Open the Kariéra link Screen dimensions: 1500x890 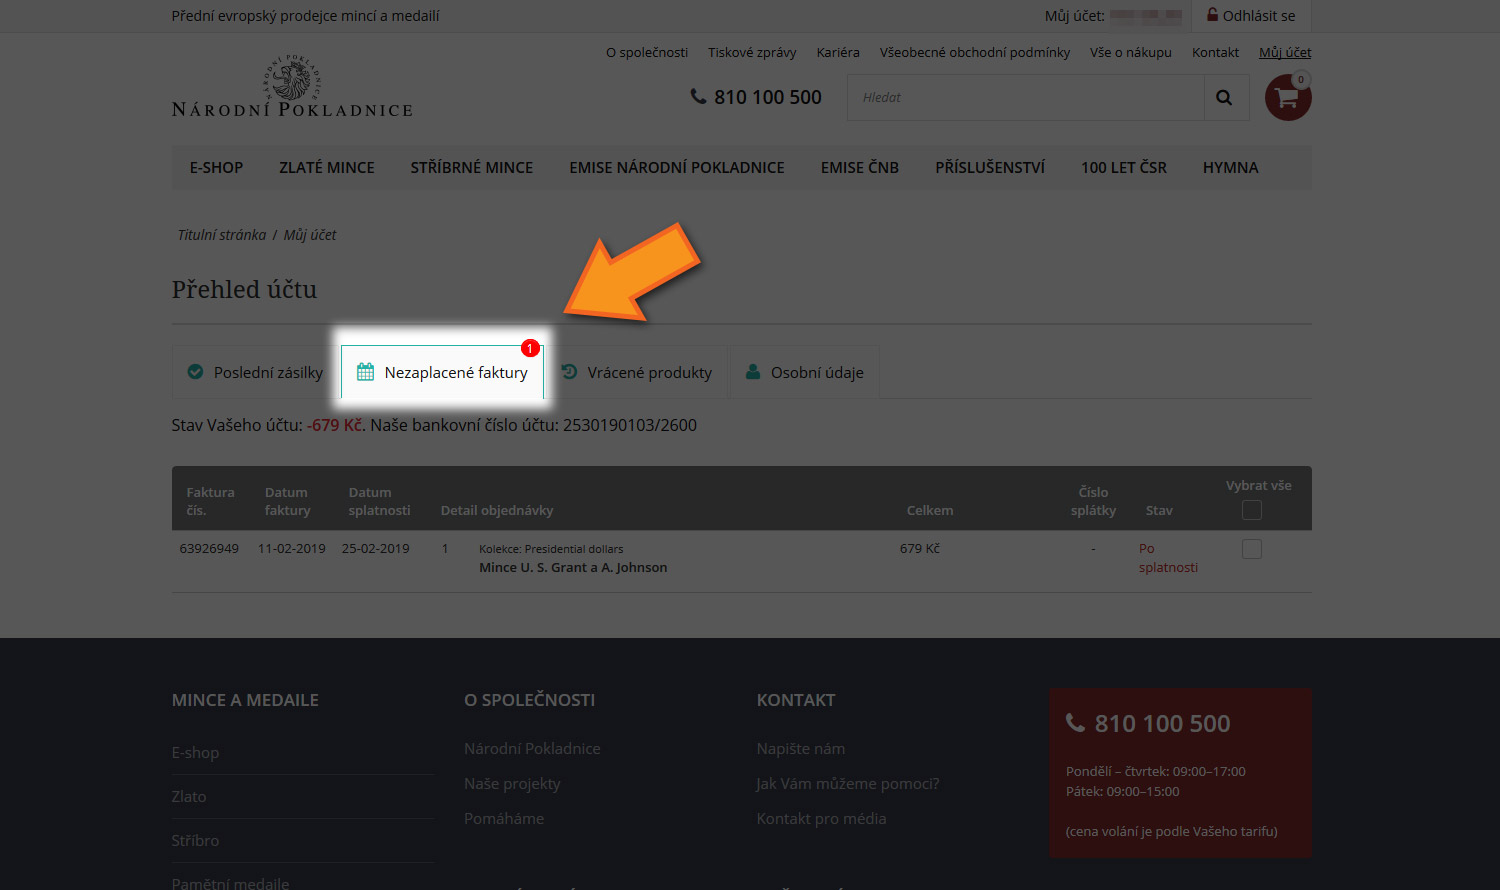coord(838,52)
